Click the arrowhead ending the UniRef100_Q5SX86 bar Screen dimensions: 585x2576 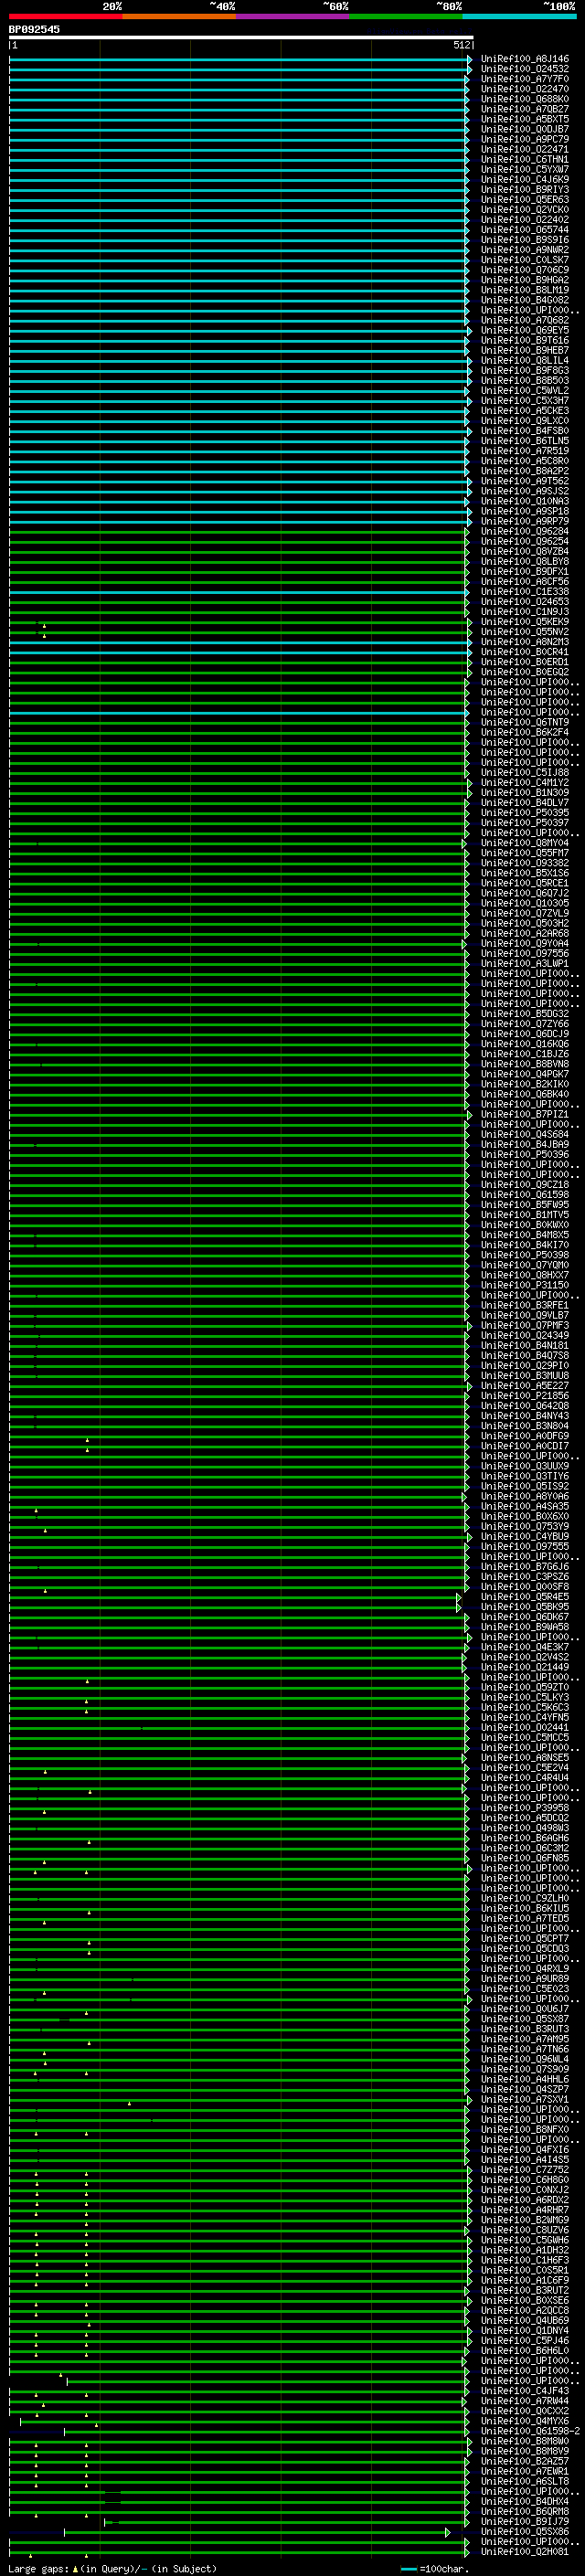point(448,2532)
